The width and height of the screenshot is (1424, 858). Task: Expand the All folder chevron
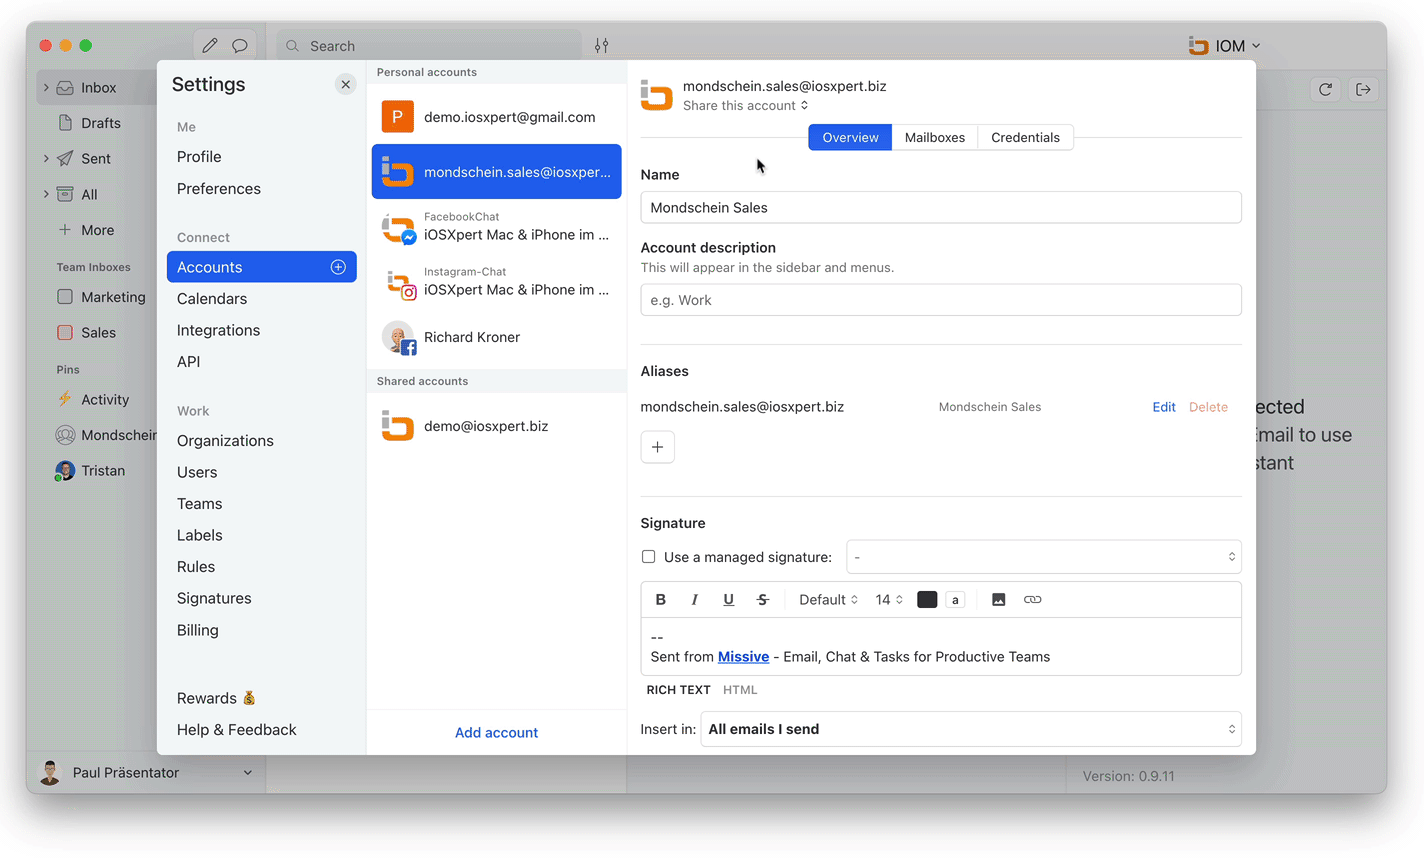(46, 194)
